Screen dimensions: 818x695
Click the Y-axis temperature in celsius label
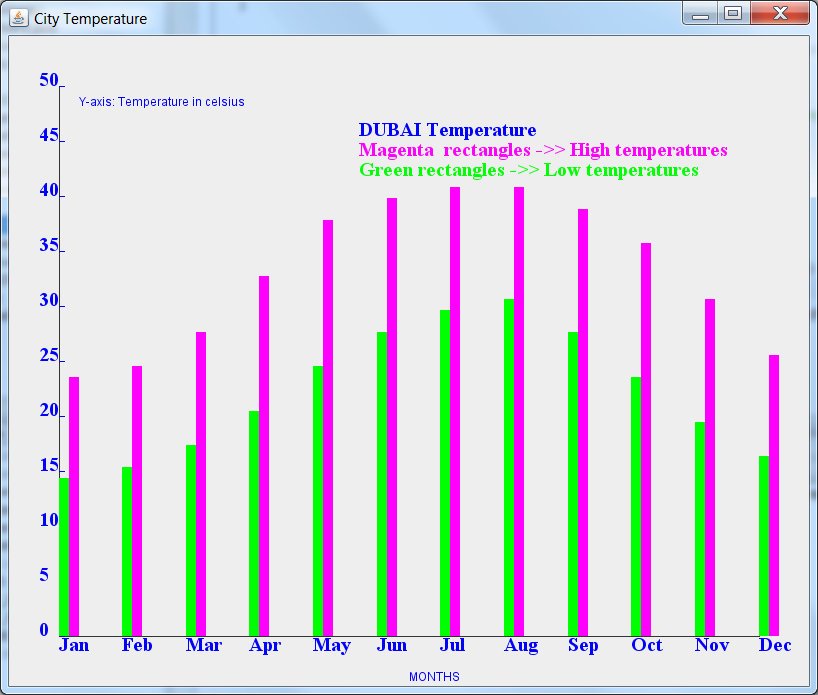[x=161, y=102]
